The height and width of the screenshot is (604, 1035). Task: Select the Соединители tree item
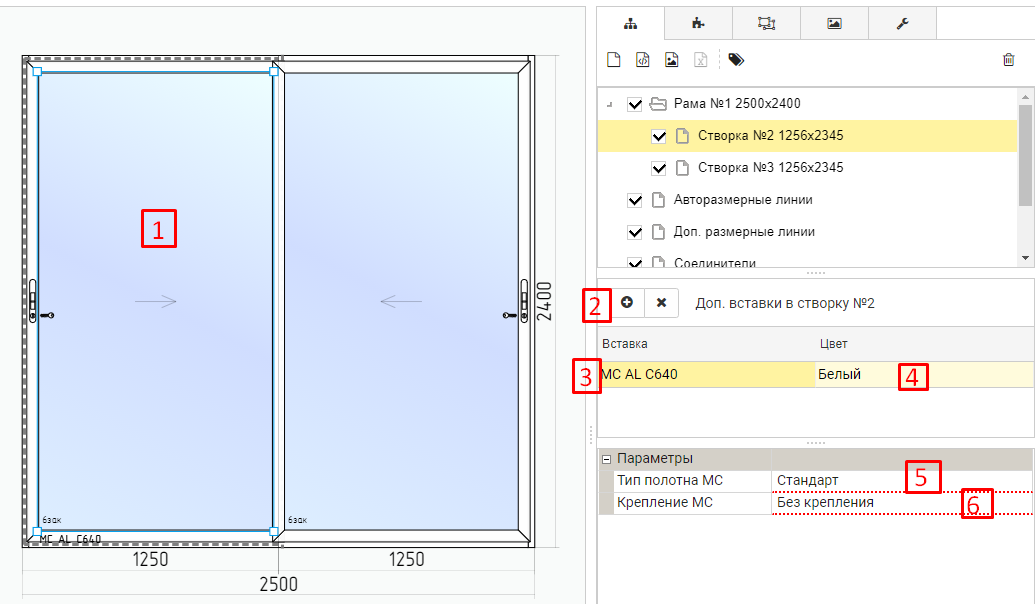click(714, 263)
